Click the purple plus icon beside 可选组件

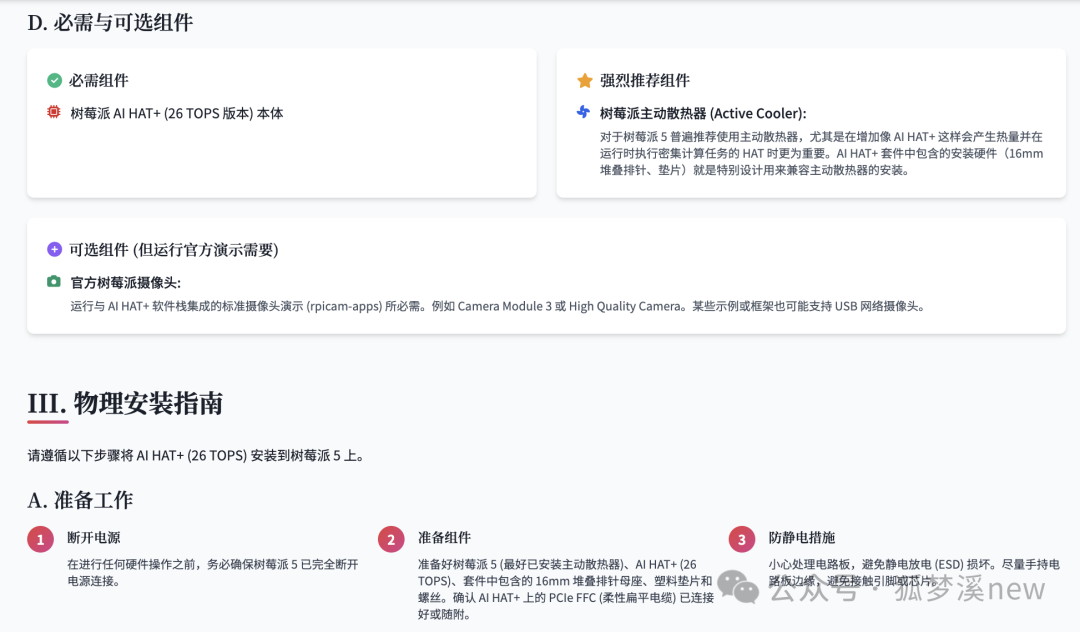tap(54, 249)
